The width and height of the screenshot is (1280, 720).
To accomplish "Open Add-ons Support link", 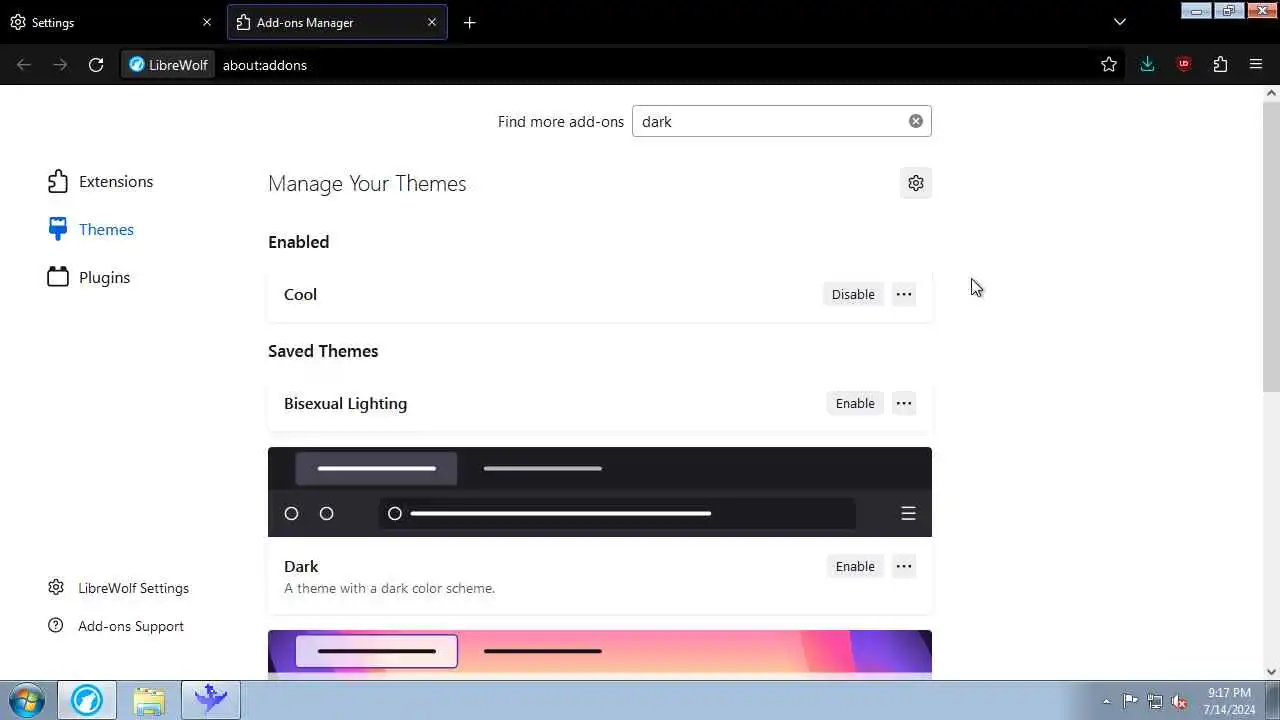I will click(x=116, y=626).
